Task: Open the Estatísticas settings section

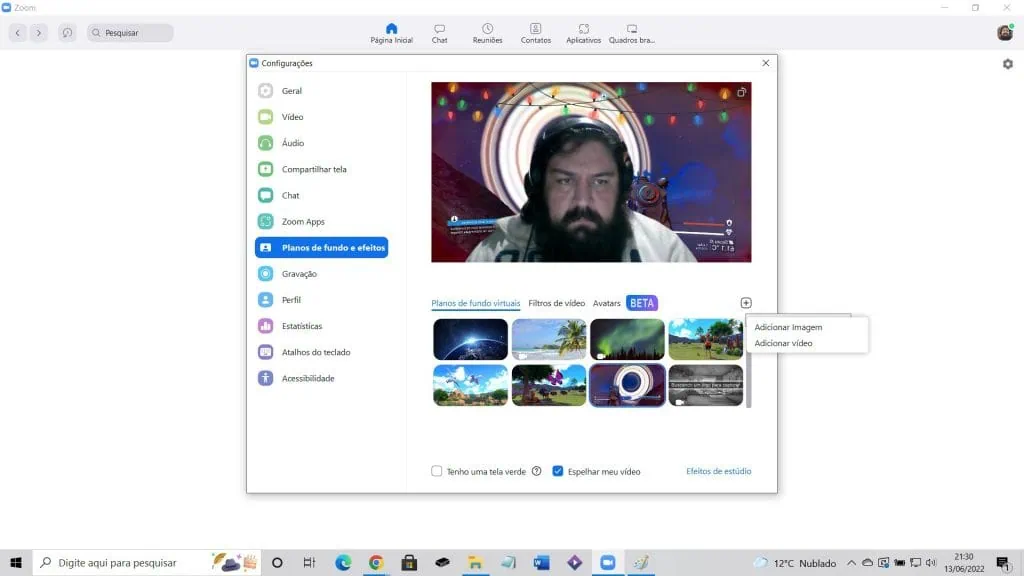Action: coord(303,325)
